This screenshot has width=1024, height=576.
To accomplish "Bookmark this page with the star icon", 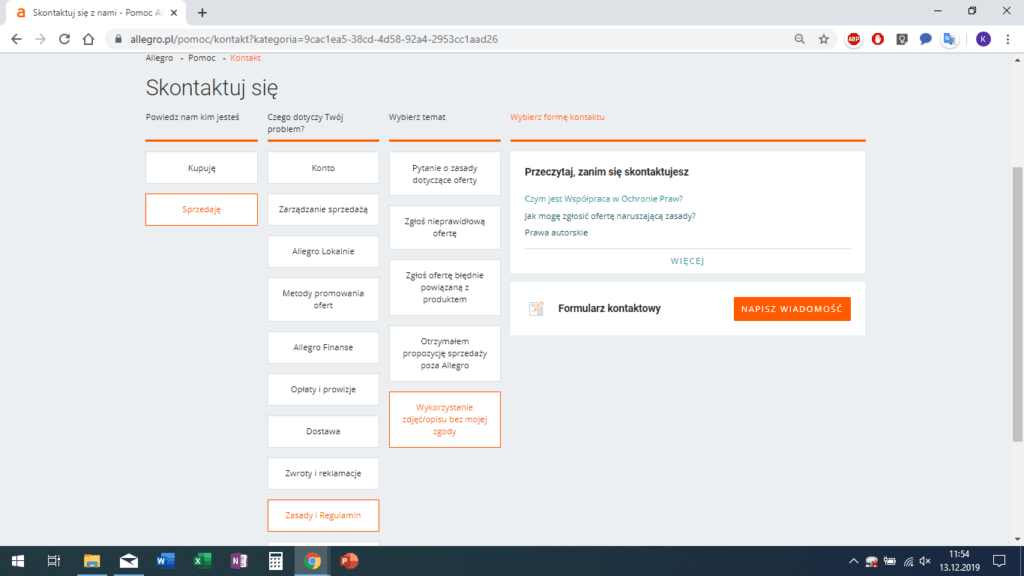I will [823, 39].
